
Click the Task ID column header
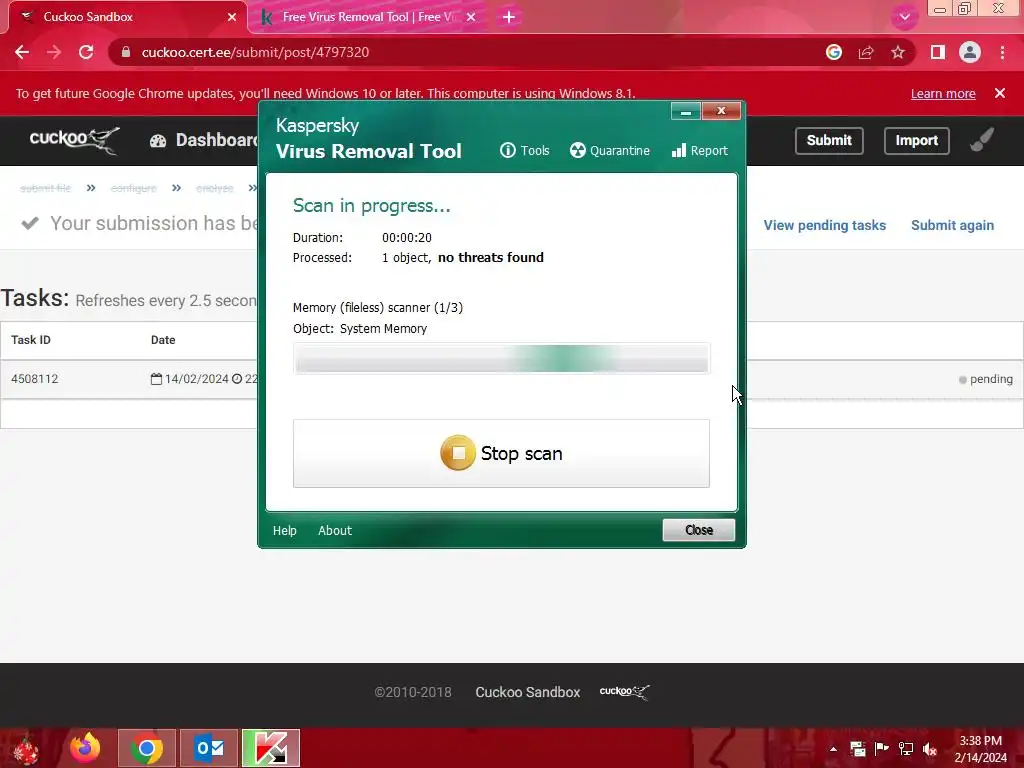[31, 340]
